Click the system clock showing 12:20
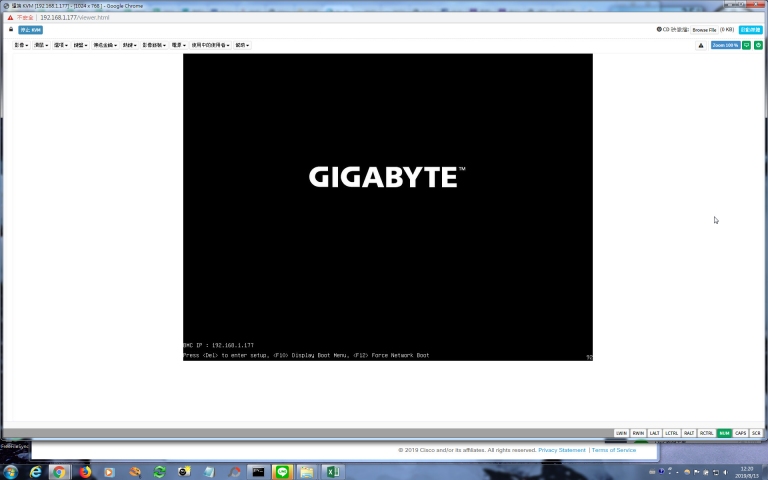Viewport: 768px width, 480px height. click(x=746, y=472)
